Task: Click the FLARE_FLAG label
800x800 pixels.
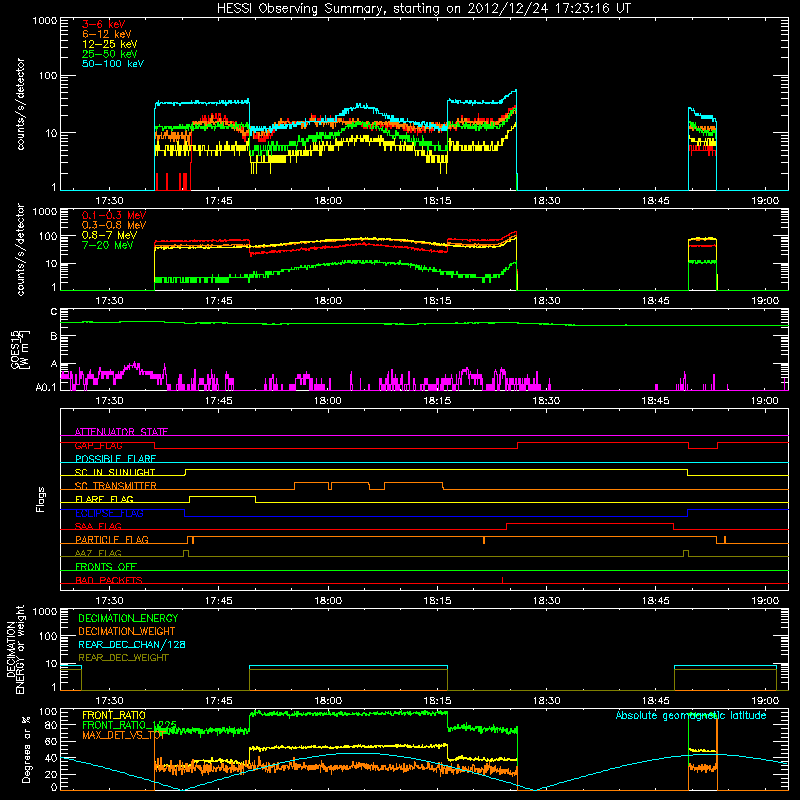Action: [x=104, y=499]
